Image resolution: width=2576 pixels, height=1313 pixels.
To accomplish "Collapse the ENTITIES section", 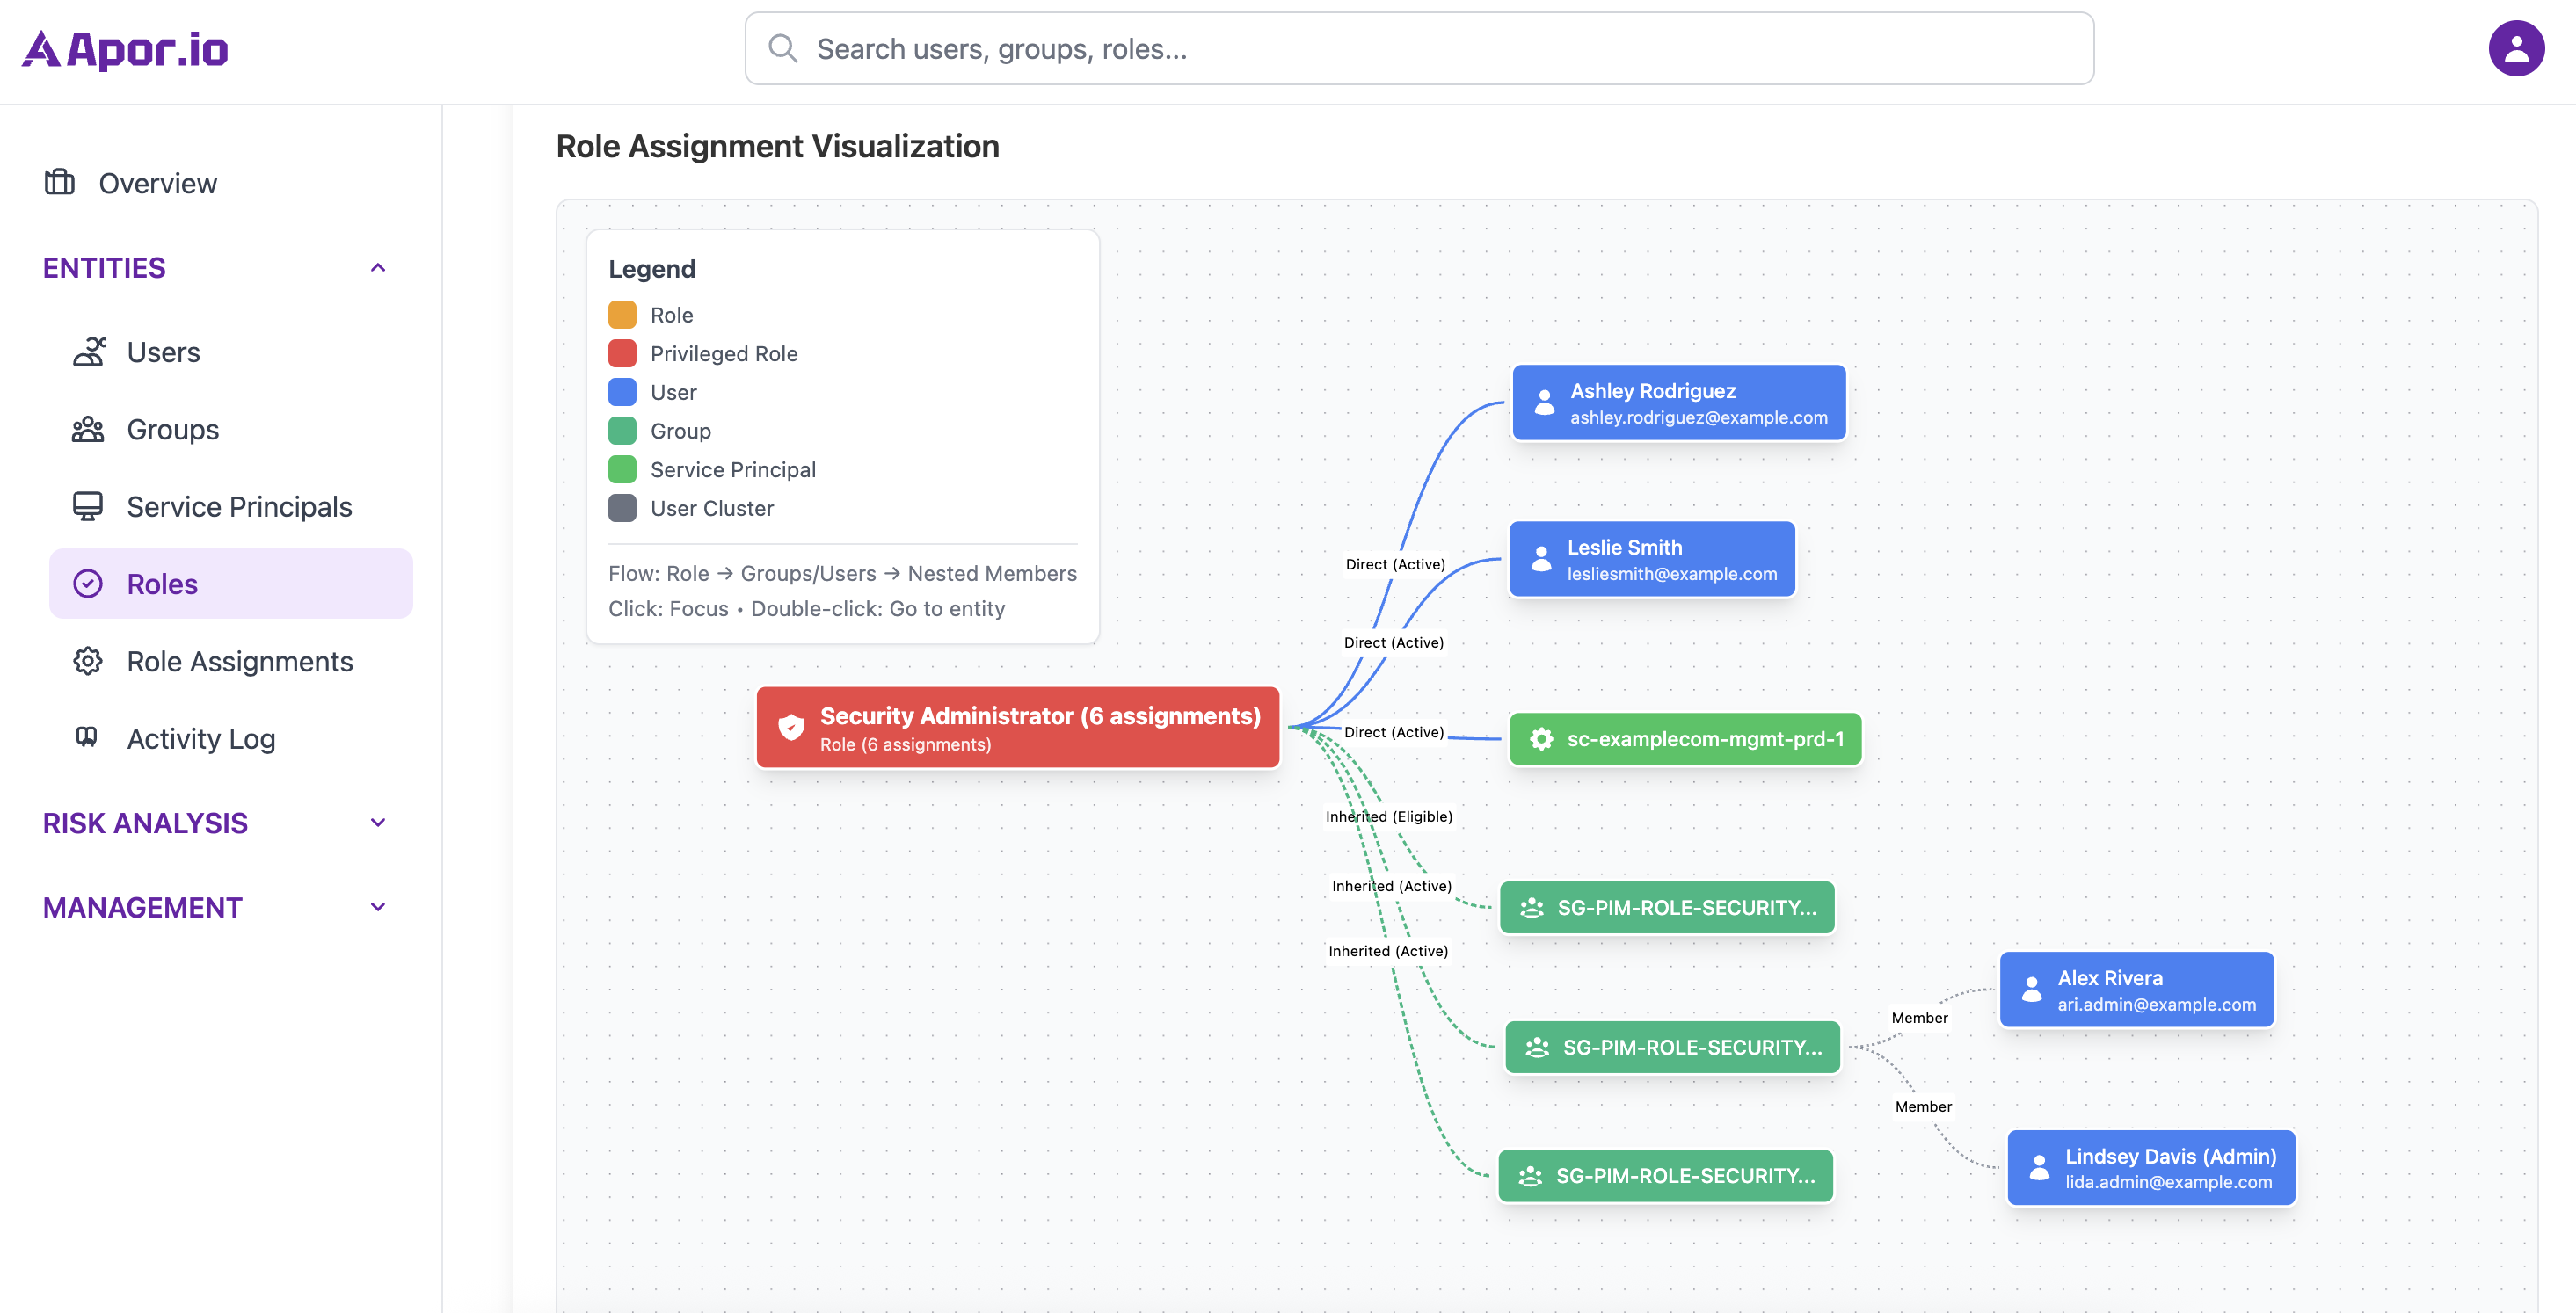I will click(378, 268).
